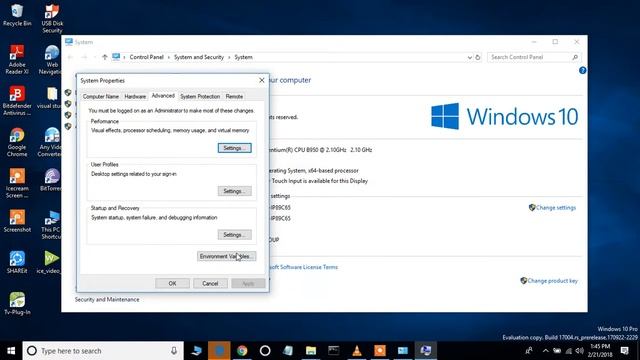The height and width of the screenshot is (360, 640).
Task: Click the network icon in system tray
Action: coord(569,351)
